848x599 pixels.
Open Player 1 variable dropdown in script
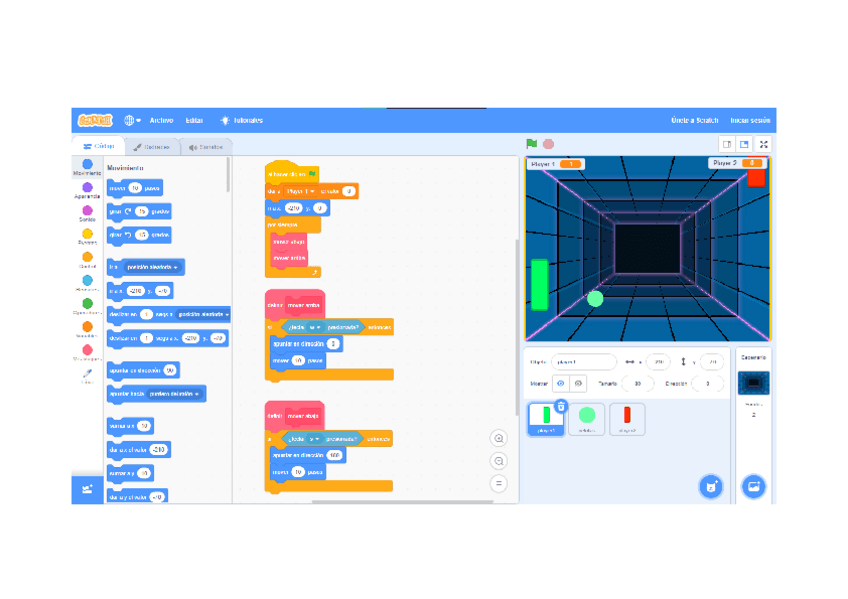[x=300, y=191]
